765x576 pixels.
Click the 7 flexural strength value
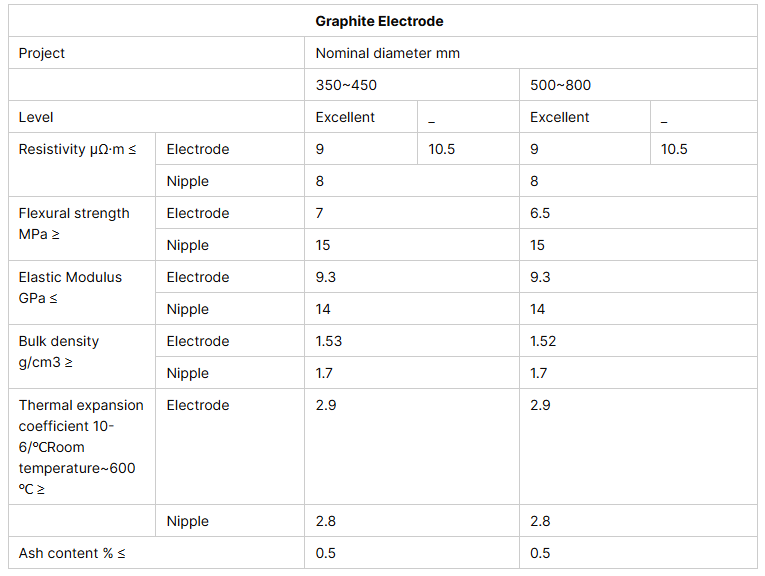point(320,213)
